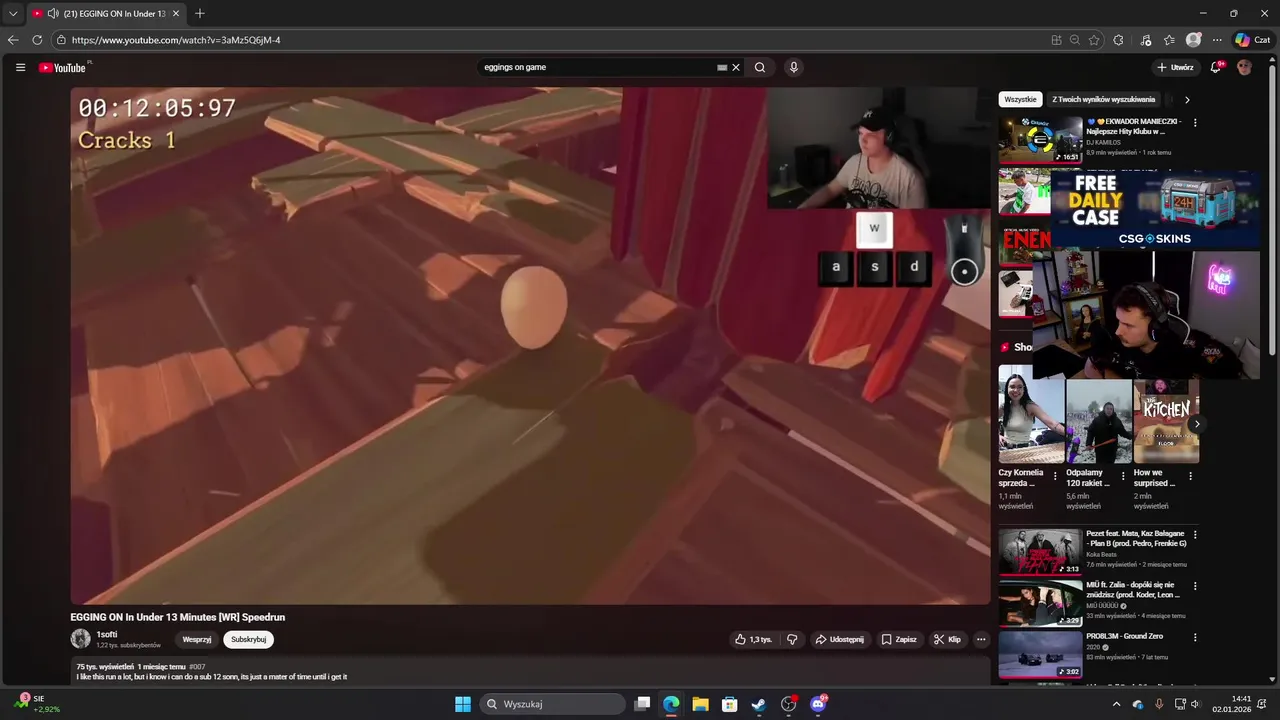Viewport: 1280px width, 720px height.
Task: Open the media control music-note icon
Action: (1146, 40)
